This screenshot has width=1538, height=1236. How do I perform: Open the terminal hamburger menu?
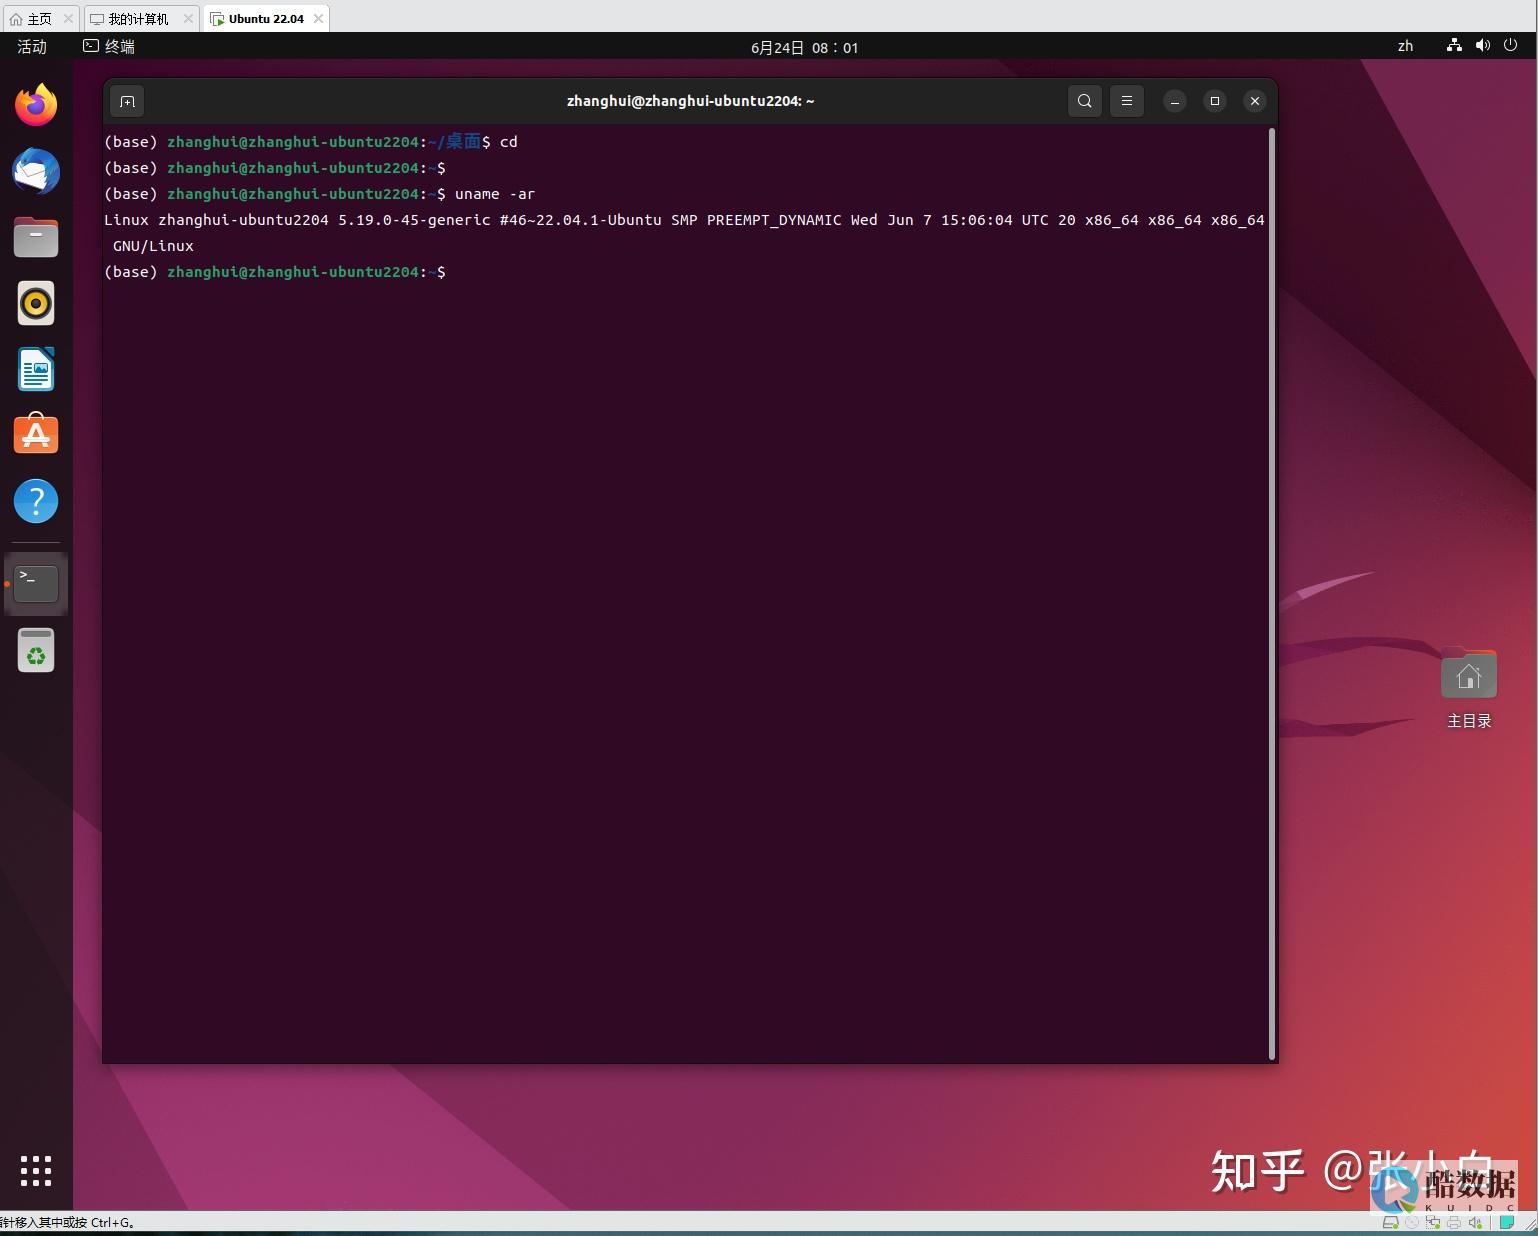coord(1127,101)
